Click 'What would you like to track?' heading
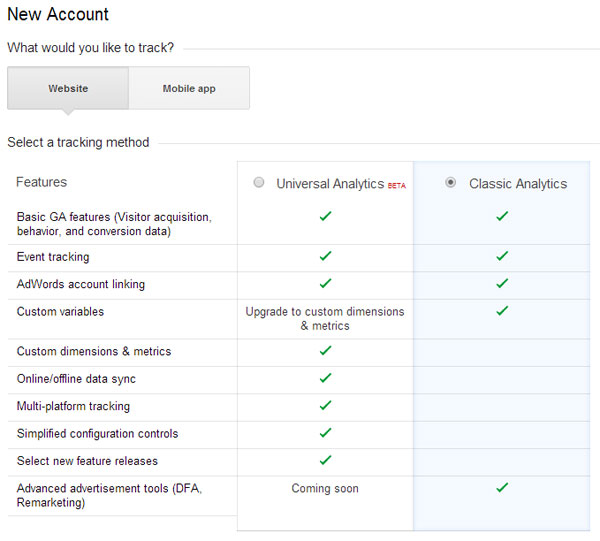The height and width of the screenshot is (541, 600). pyautogui.click(x=91, y=48)
